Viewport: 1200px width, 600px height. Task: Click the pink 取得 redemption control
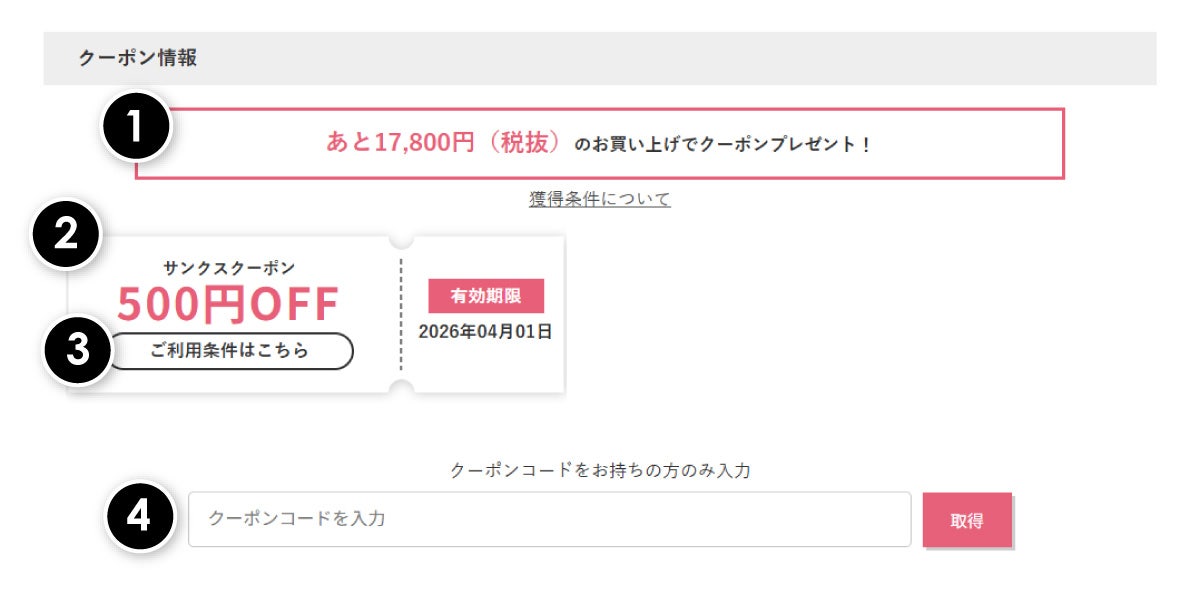(965, 519)
